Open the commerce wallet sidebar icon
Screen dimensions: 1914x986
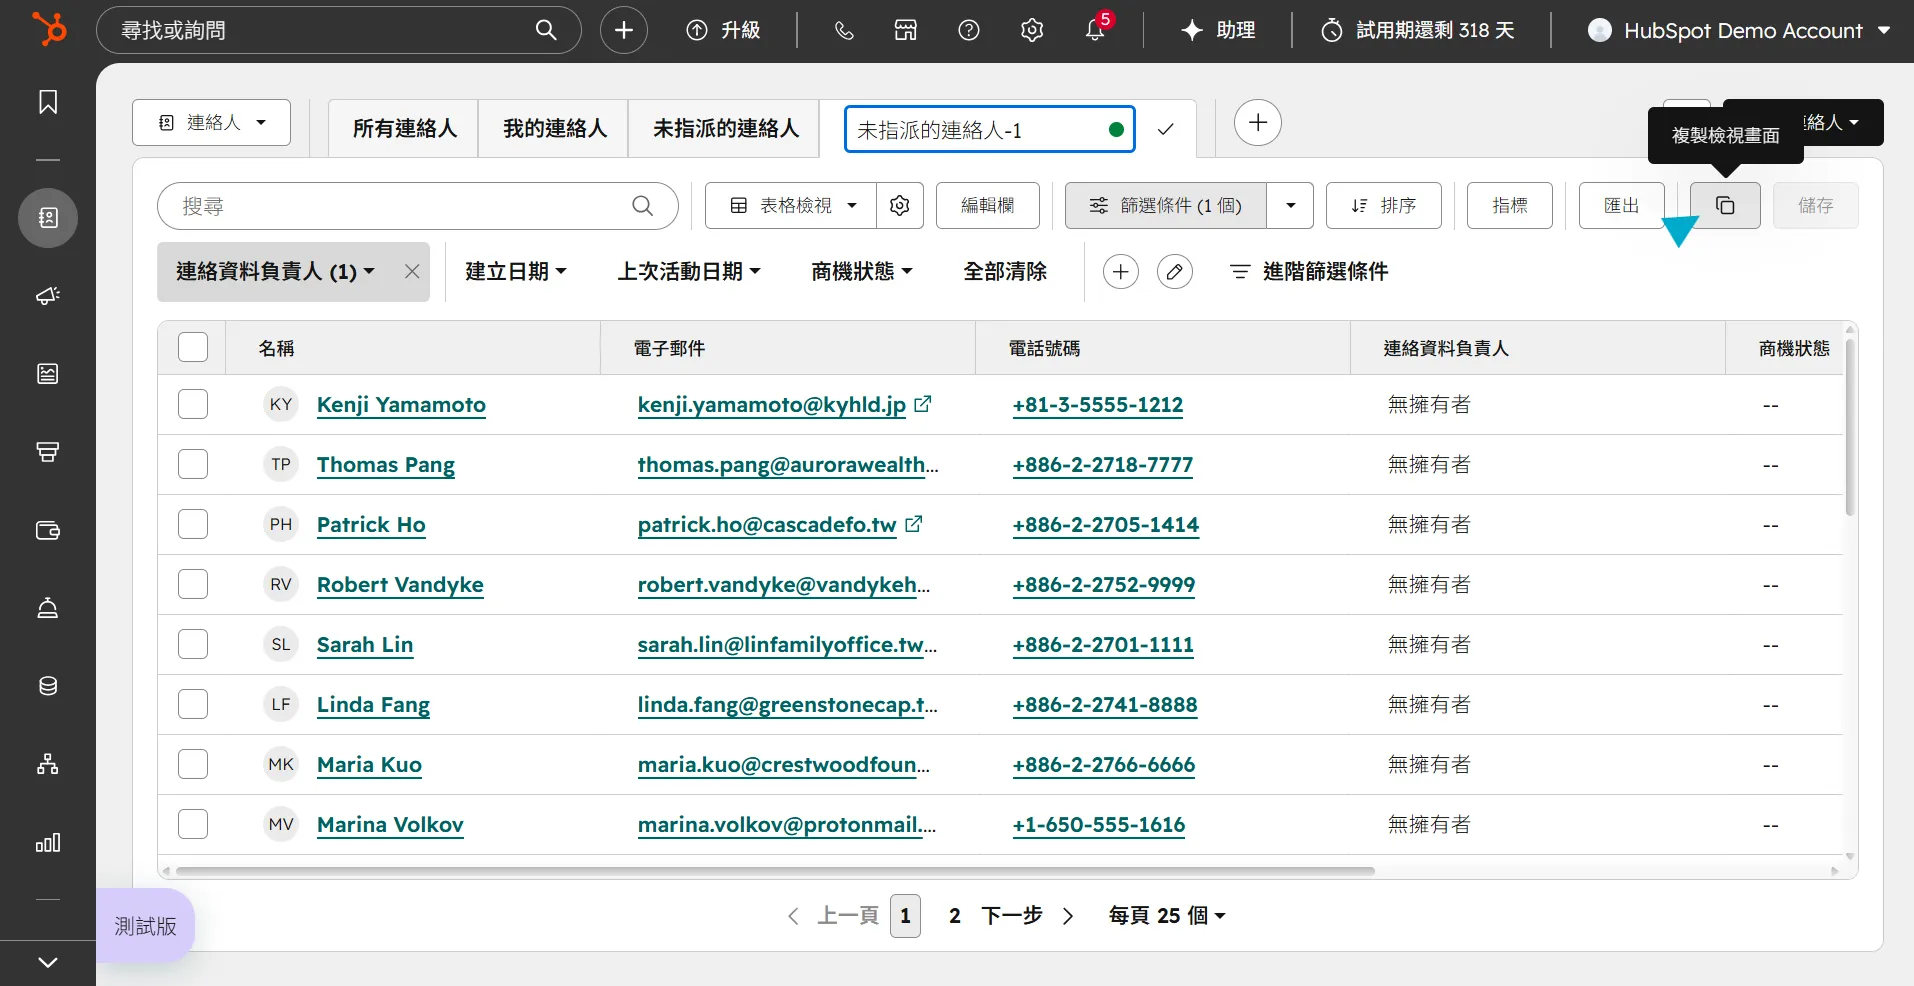(x=48, y=530)
